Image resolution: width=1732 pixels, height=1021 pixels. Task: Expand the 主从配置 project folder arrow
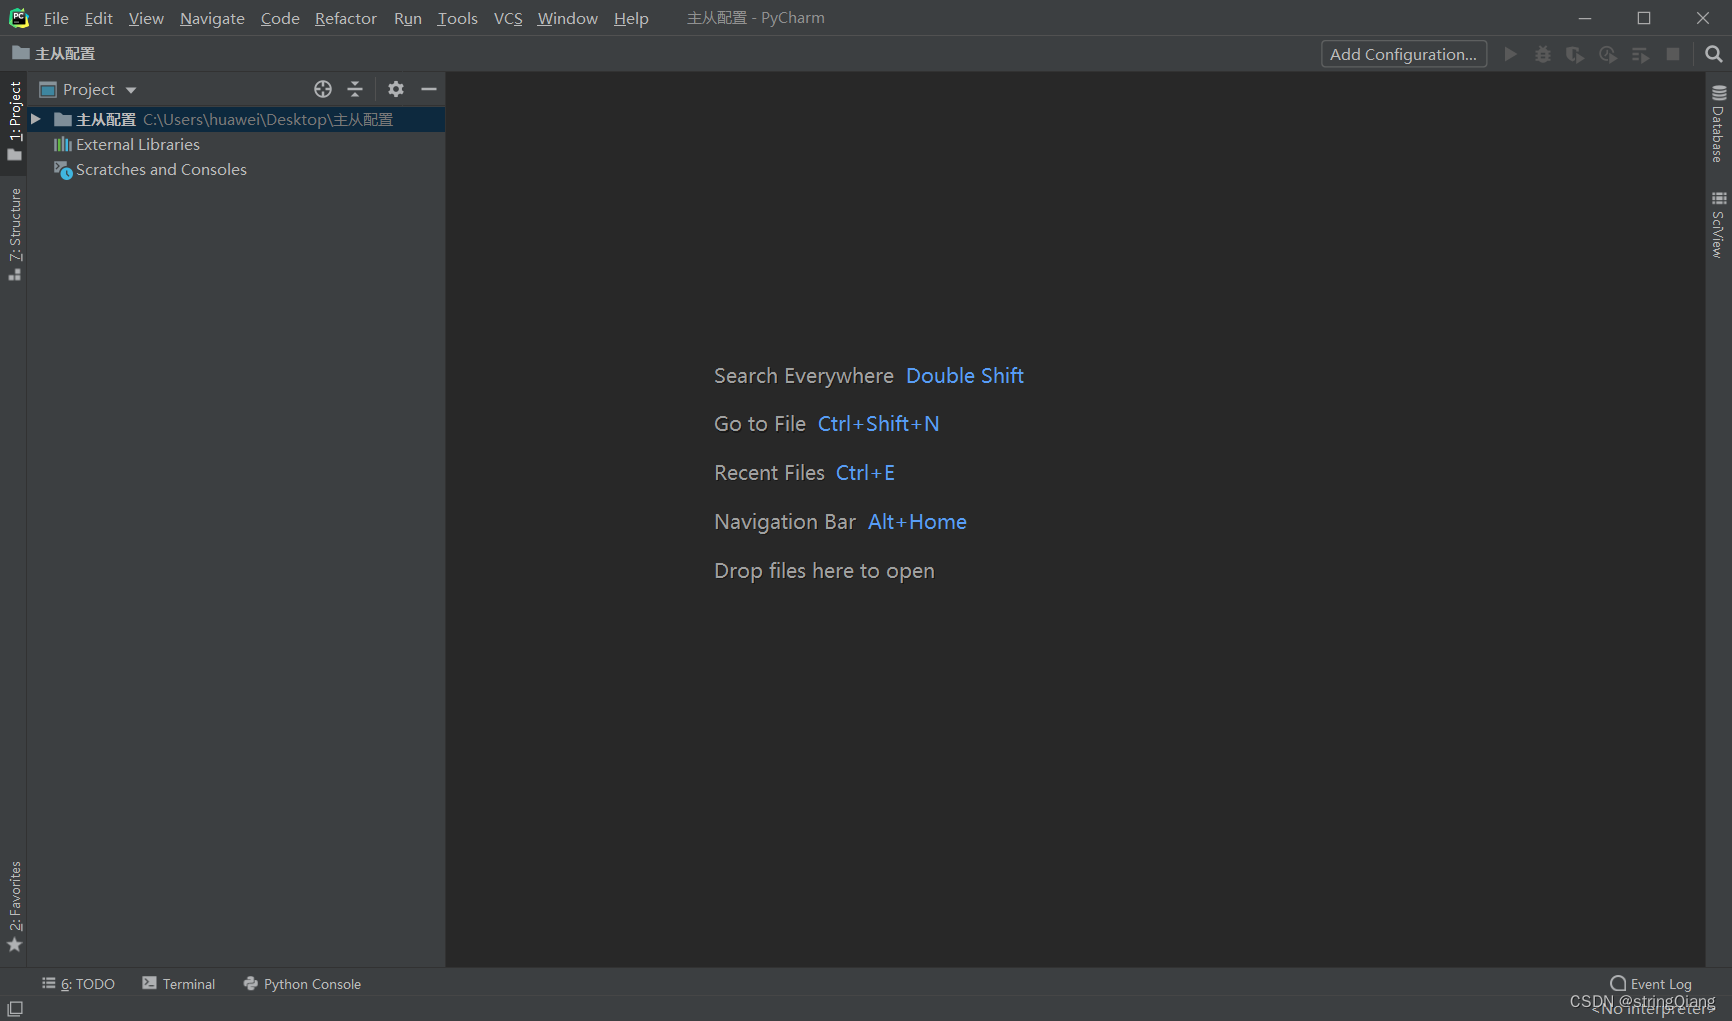coord(36,119)
